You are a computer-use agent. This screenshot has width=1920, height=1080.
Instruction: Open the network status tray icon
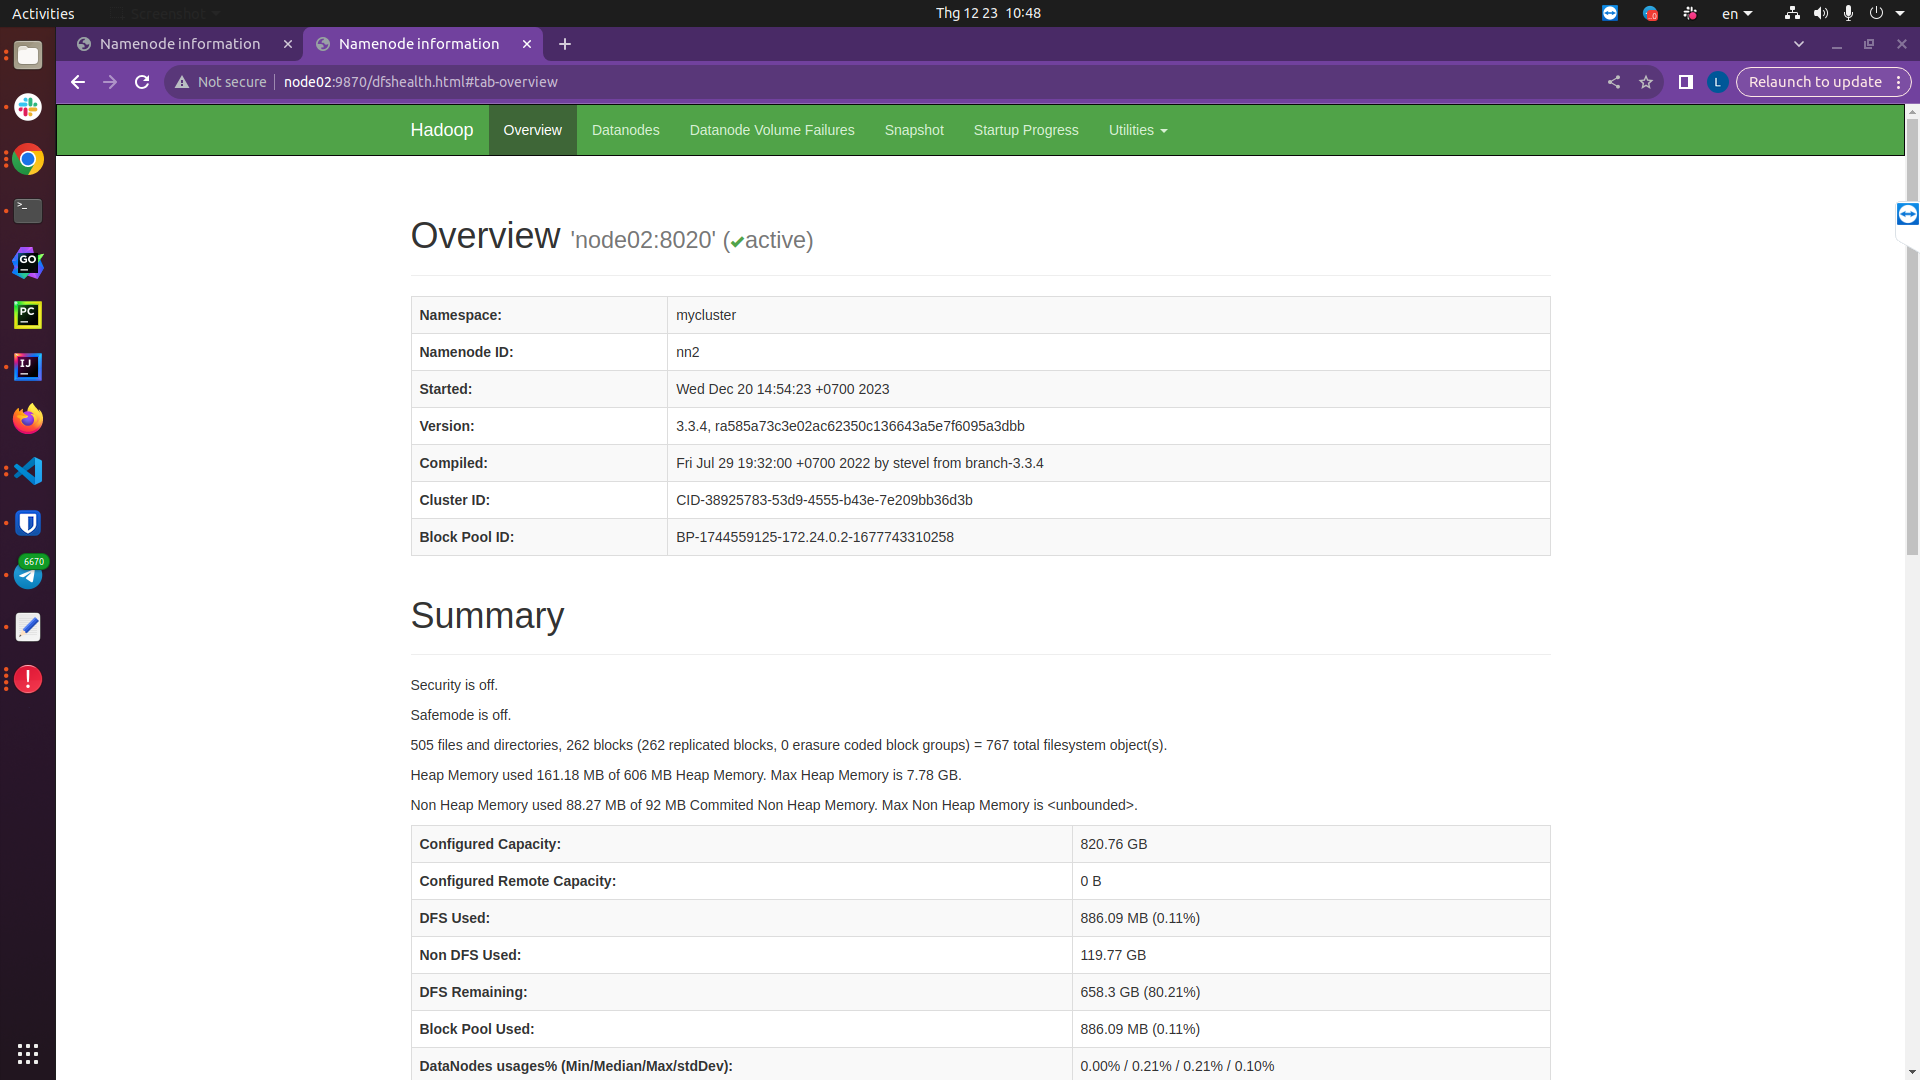tap(1792, 13)
